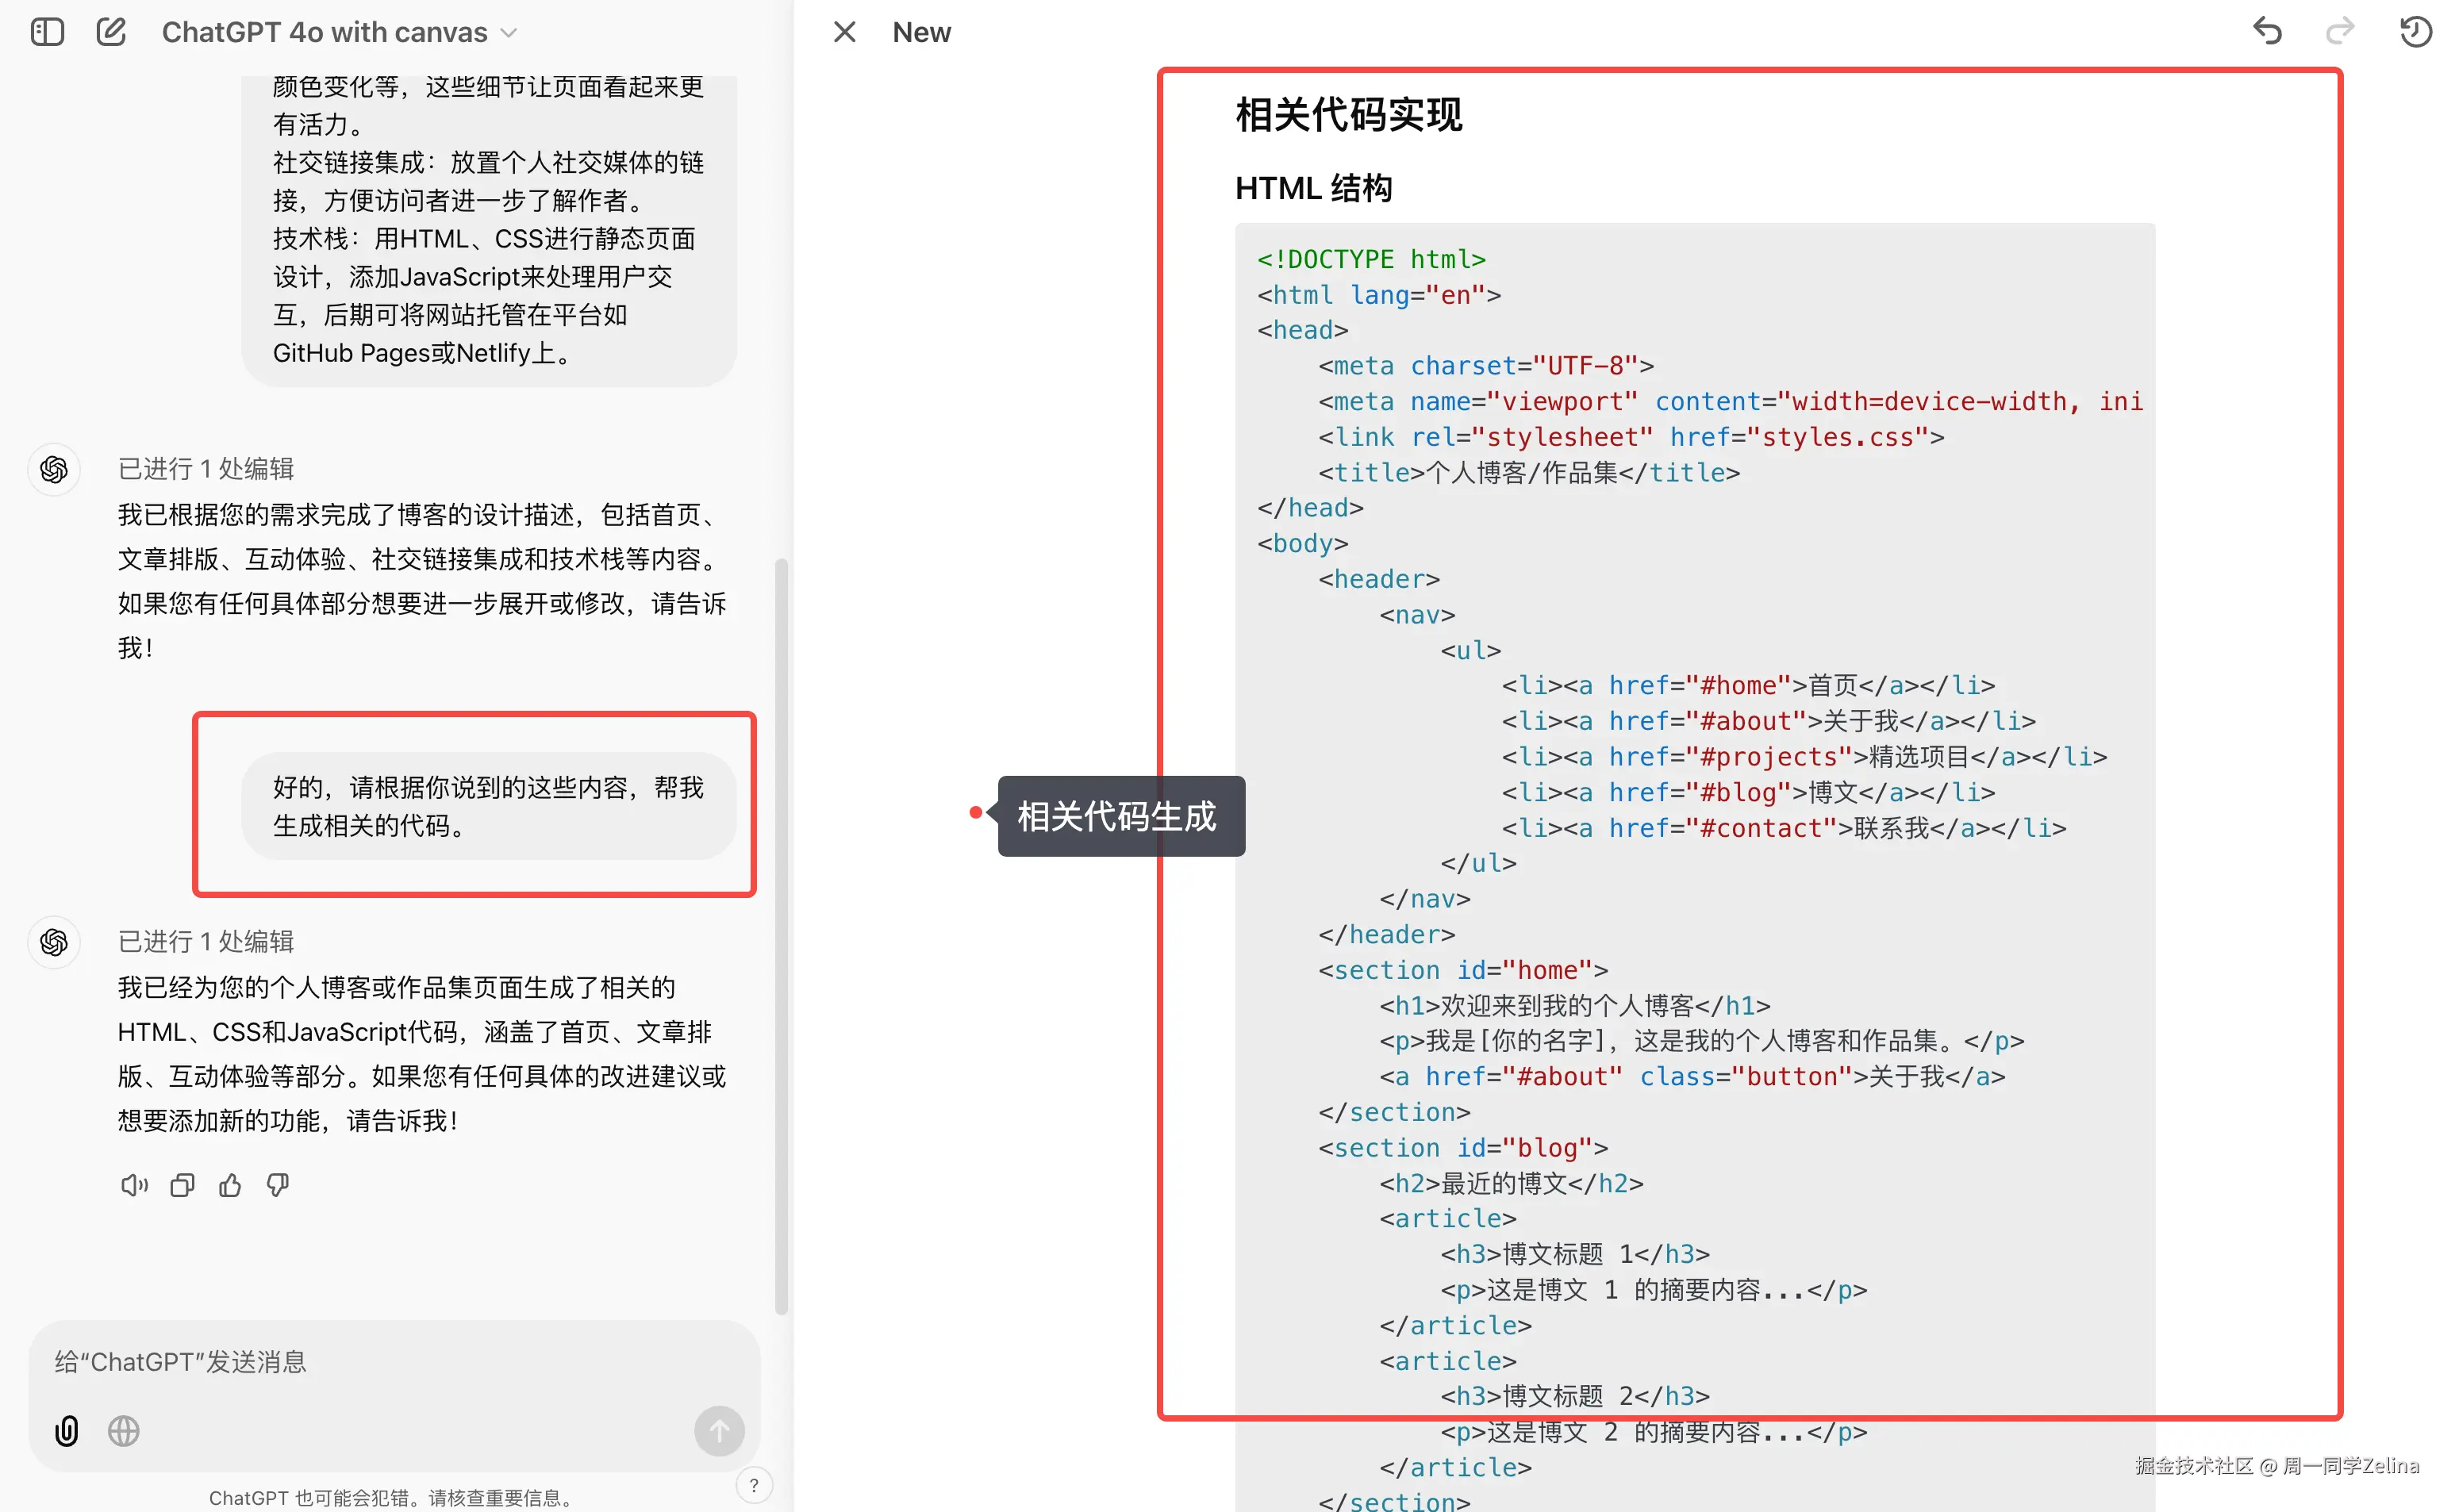The width and height of the screenshot is (2455, 1512).
Task: Give thumbs down feedback on the response
Action: pos(277,1184)
